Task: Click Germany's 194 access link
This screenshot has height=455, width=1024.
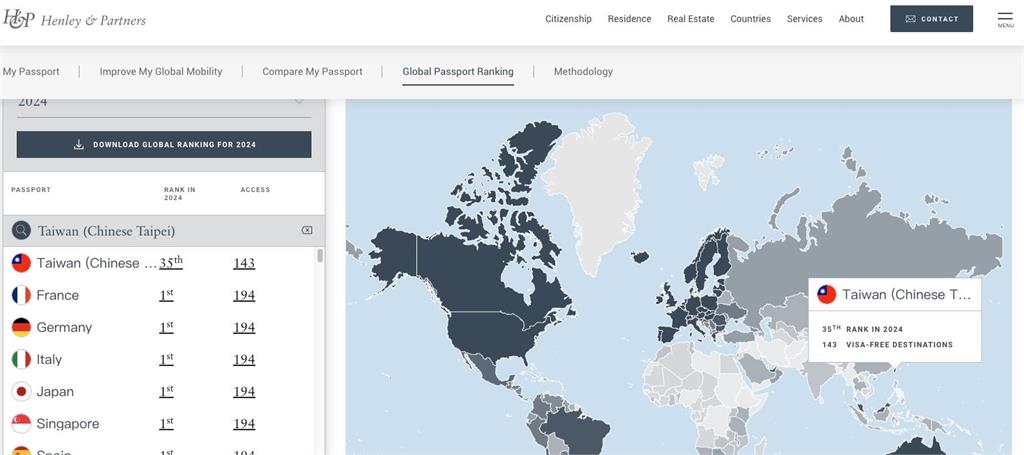Action: point(244,327)
